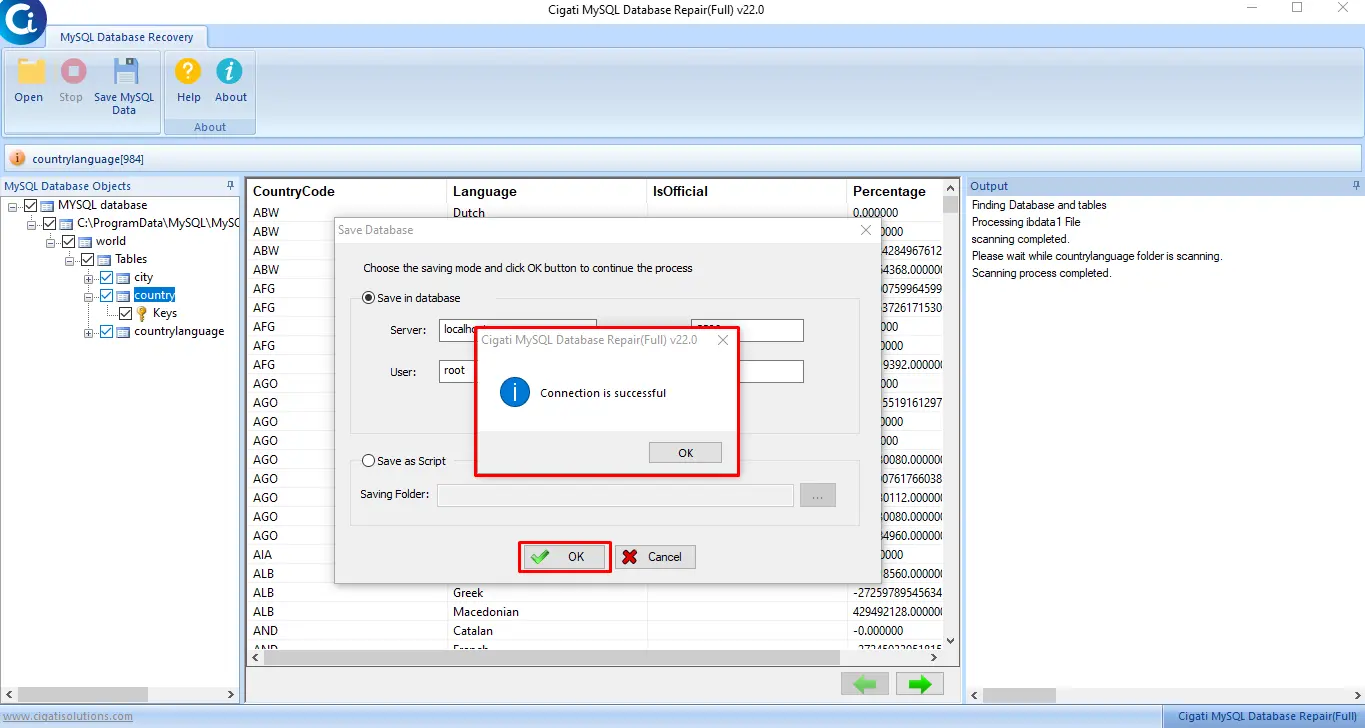1365x728 pixels.
Task: Close the Save Database dialog with X
Action: click(x=866, y=230)
